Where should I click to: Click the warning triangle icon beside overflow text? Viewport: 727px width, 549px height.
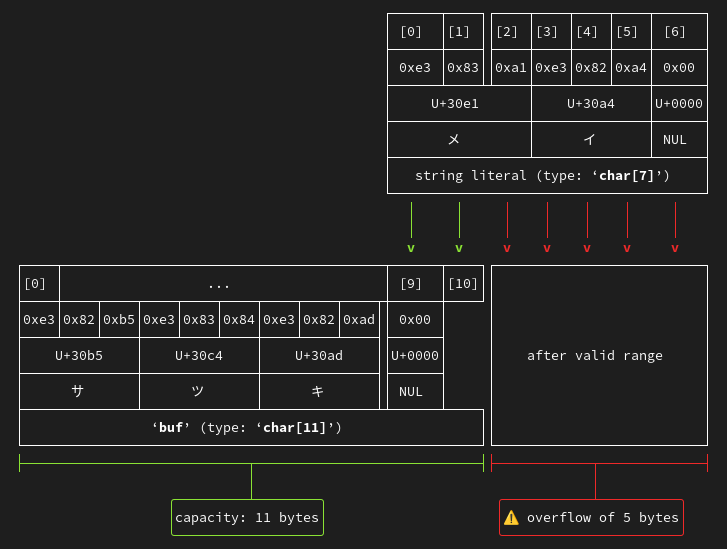tap(511, 518)
